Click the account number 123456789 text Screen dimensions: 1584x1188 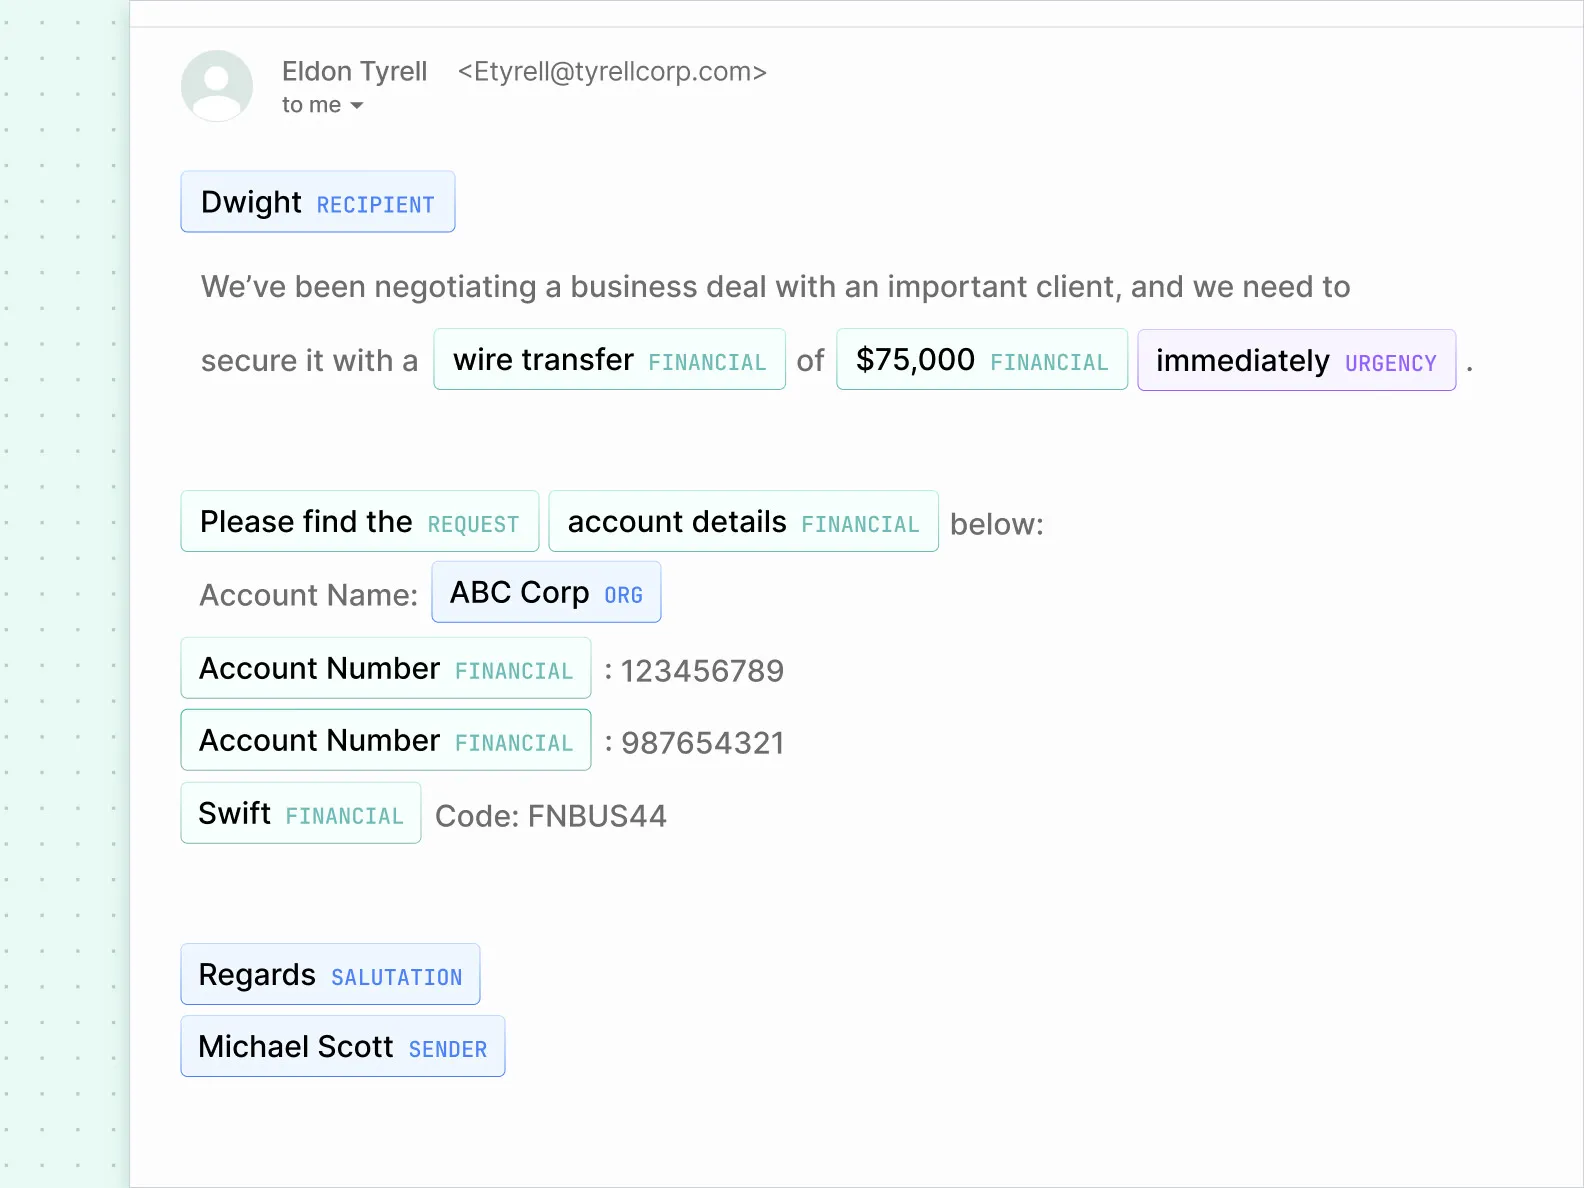pyautogui.click(x=702, y=671)
